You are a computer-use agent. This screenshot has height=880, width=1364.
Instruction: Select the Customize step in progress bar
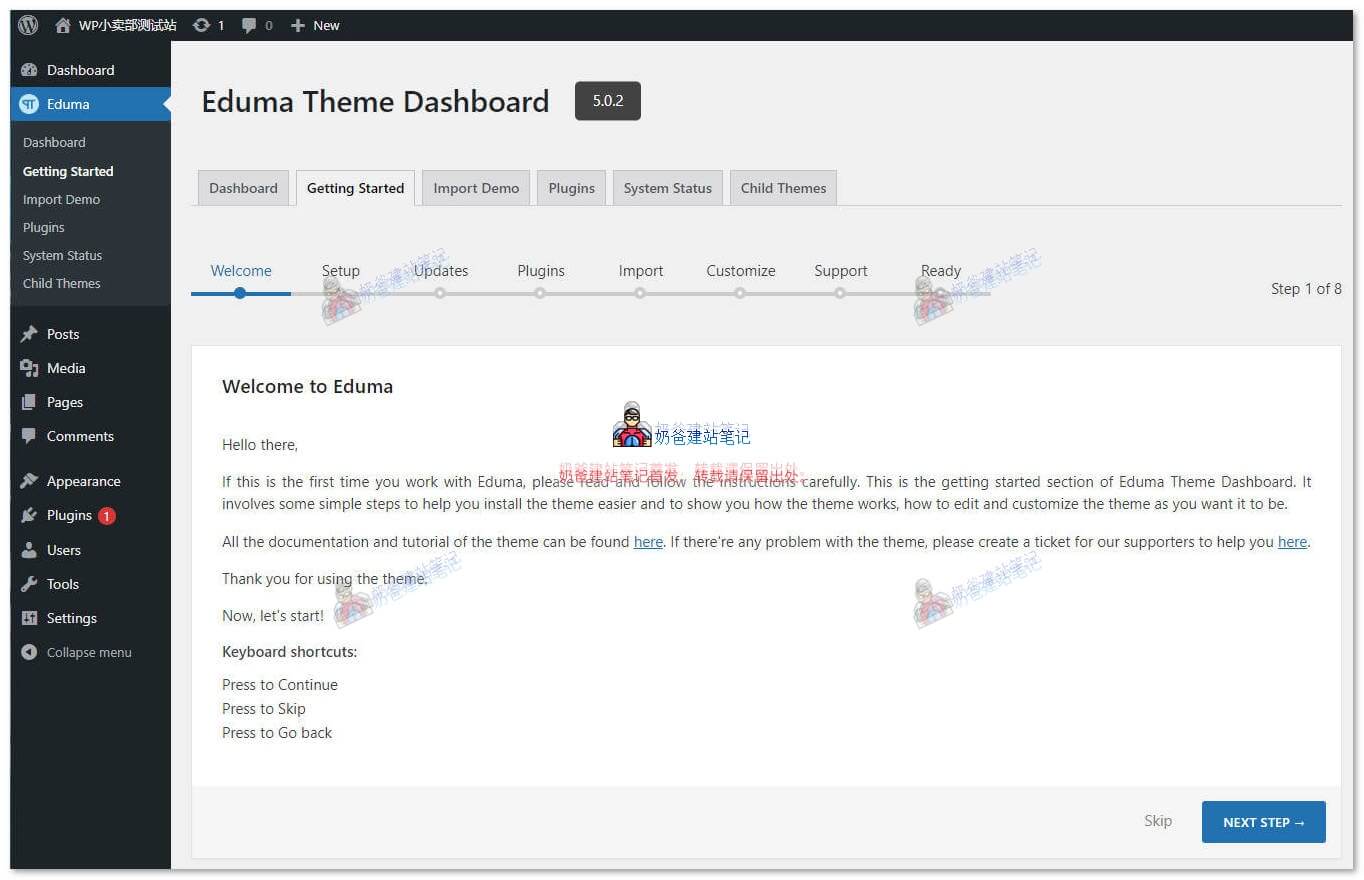(740, 293)
